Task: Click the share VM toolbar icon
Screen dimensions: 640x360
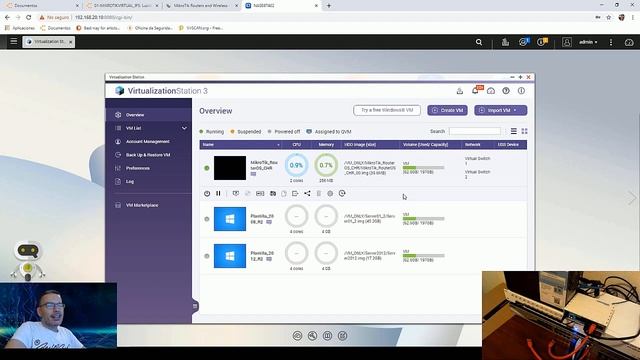Action: (307, 193)
